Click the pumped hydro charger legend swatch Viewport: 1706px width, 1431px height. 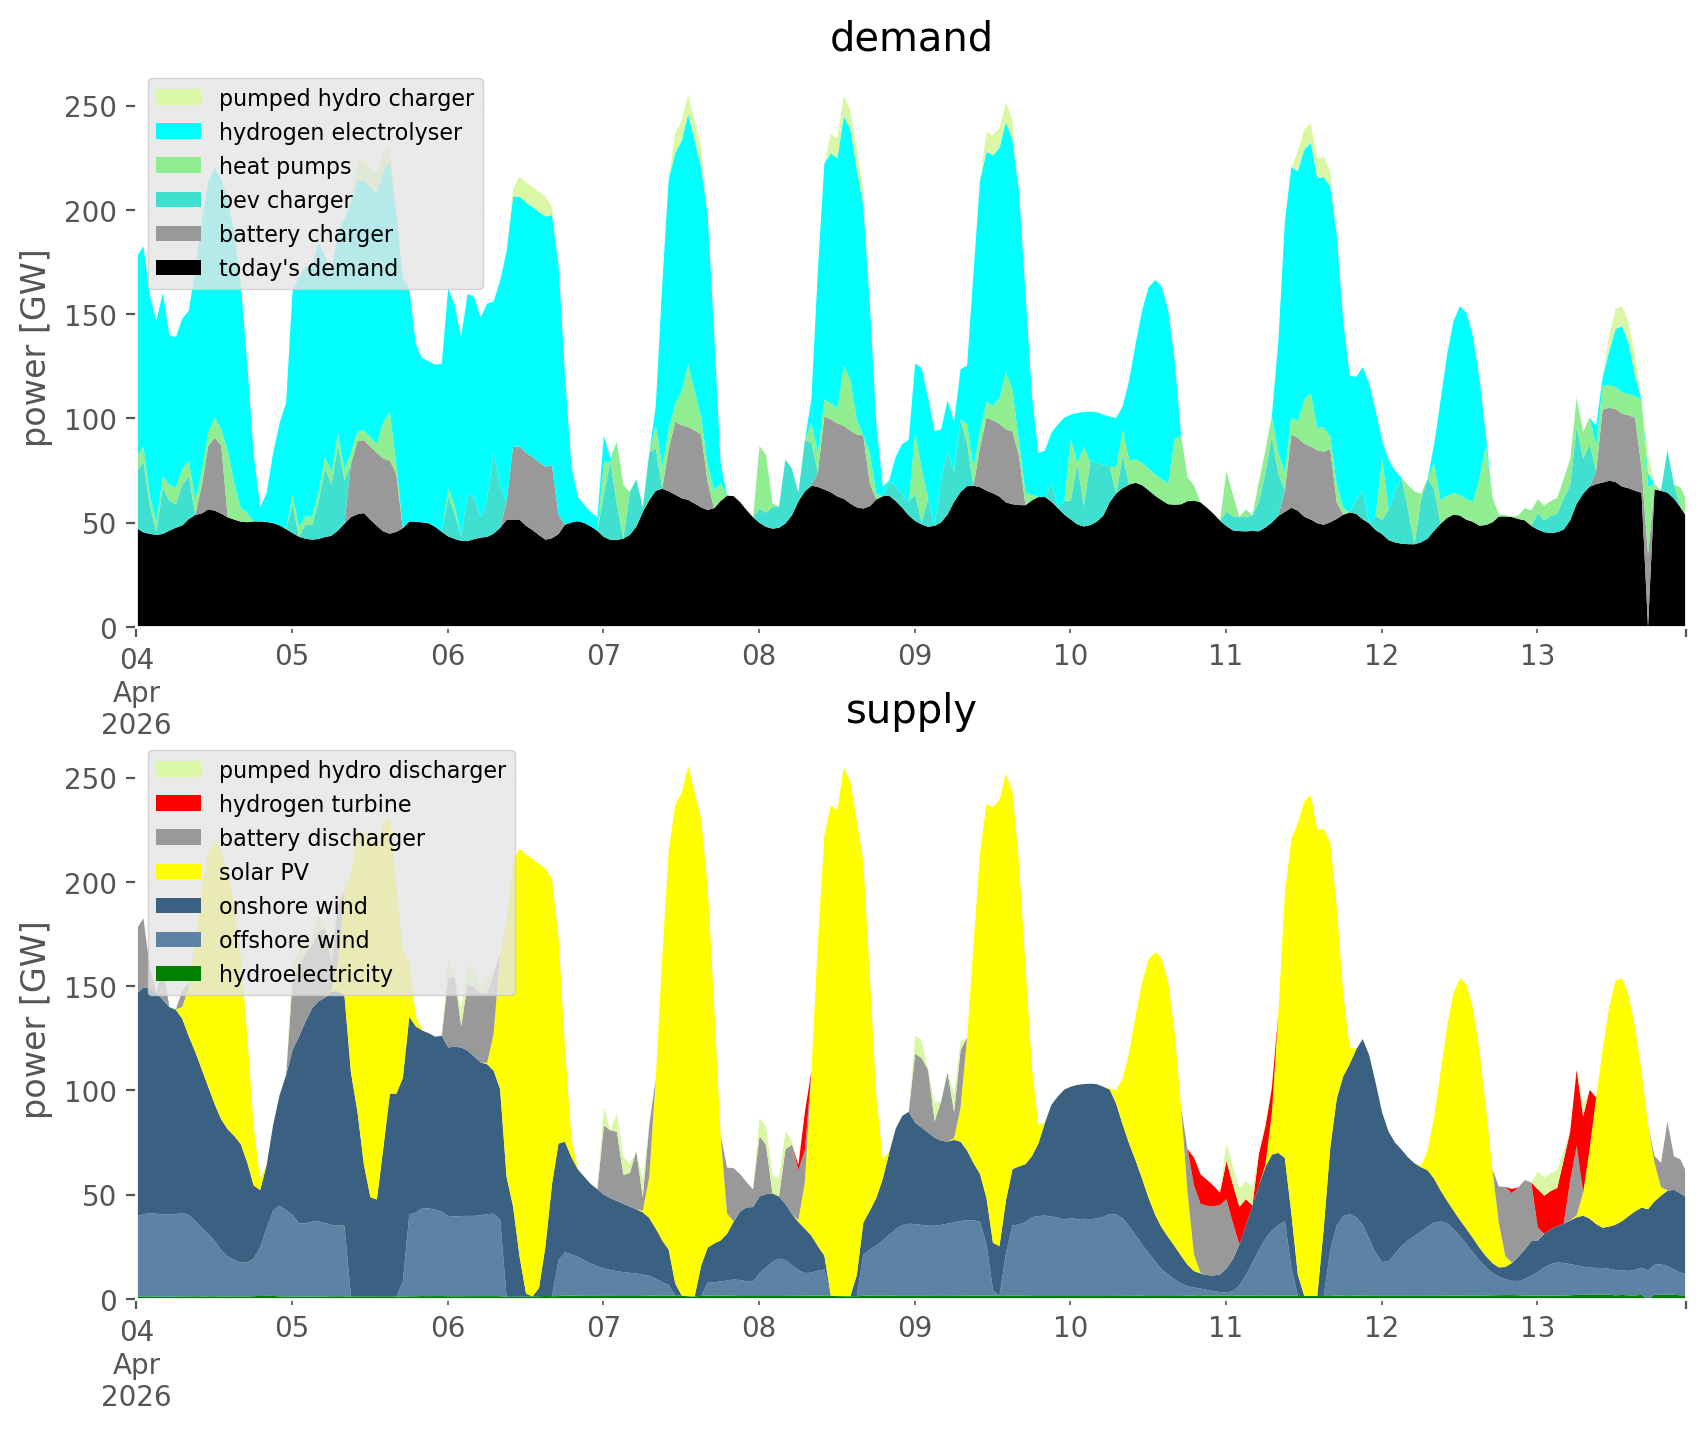pyautogui.click(x=179, y=98)
